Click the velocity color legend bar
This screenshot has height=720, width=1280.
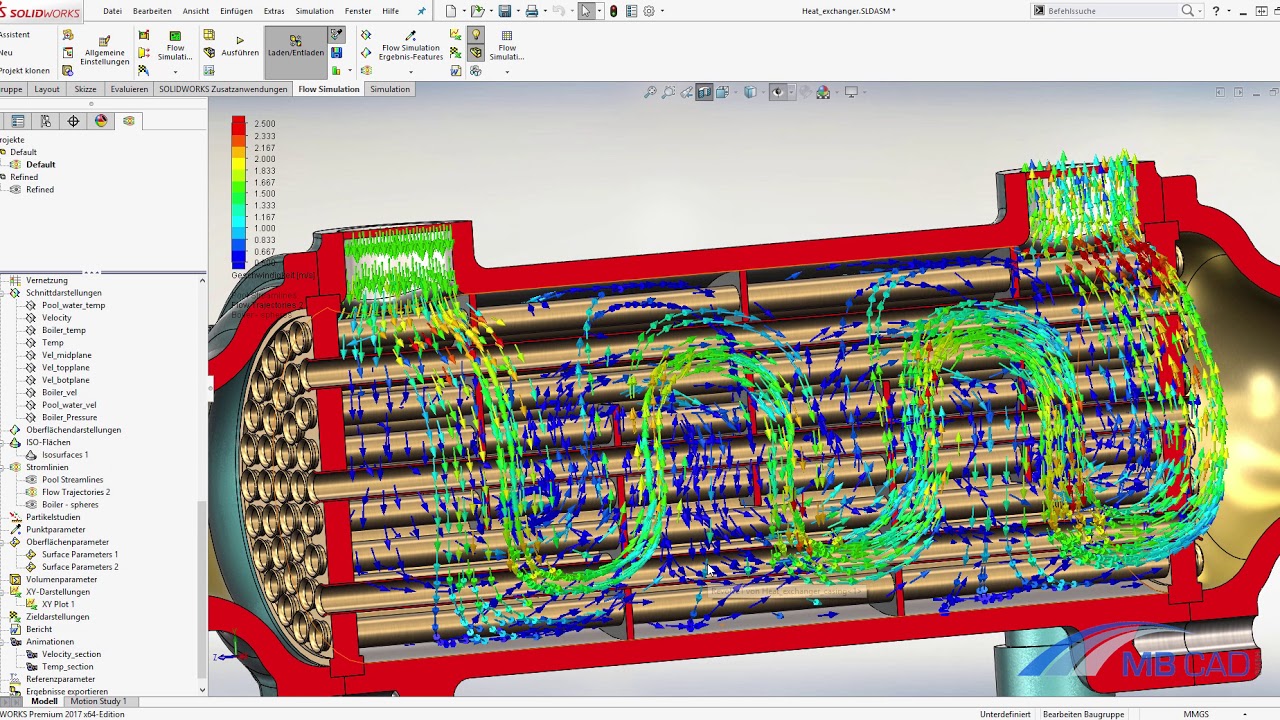pyautogui.click(x=239, y=190)
